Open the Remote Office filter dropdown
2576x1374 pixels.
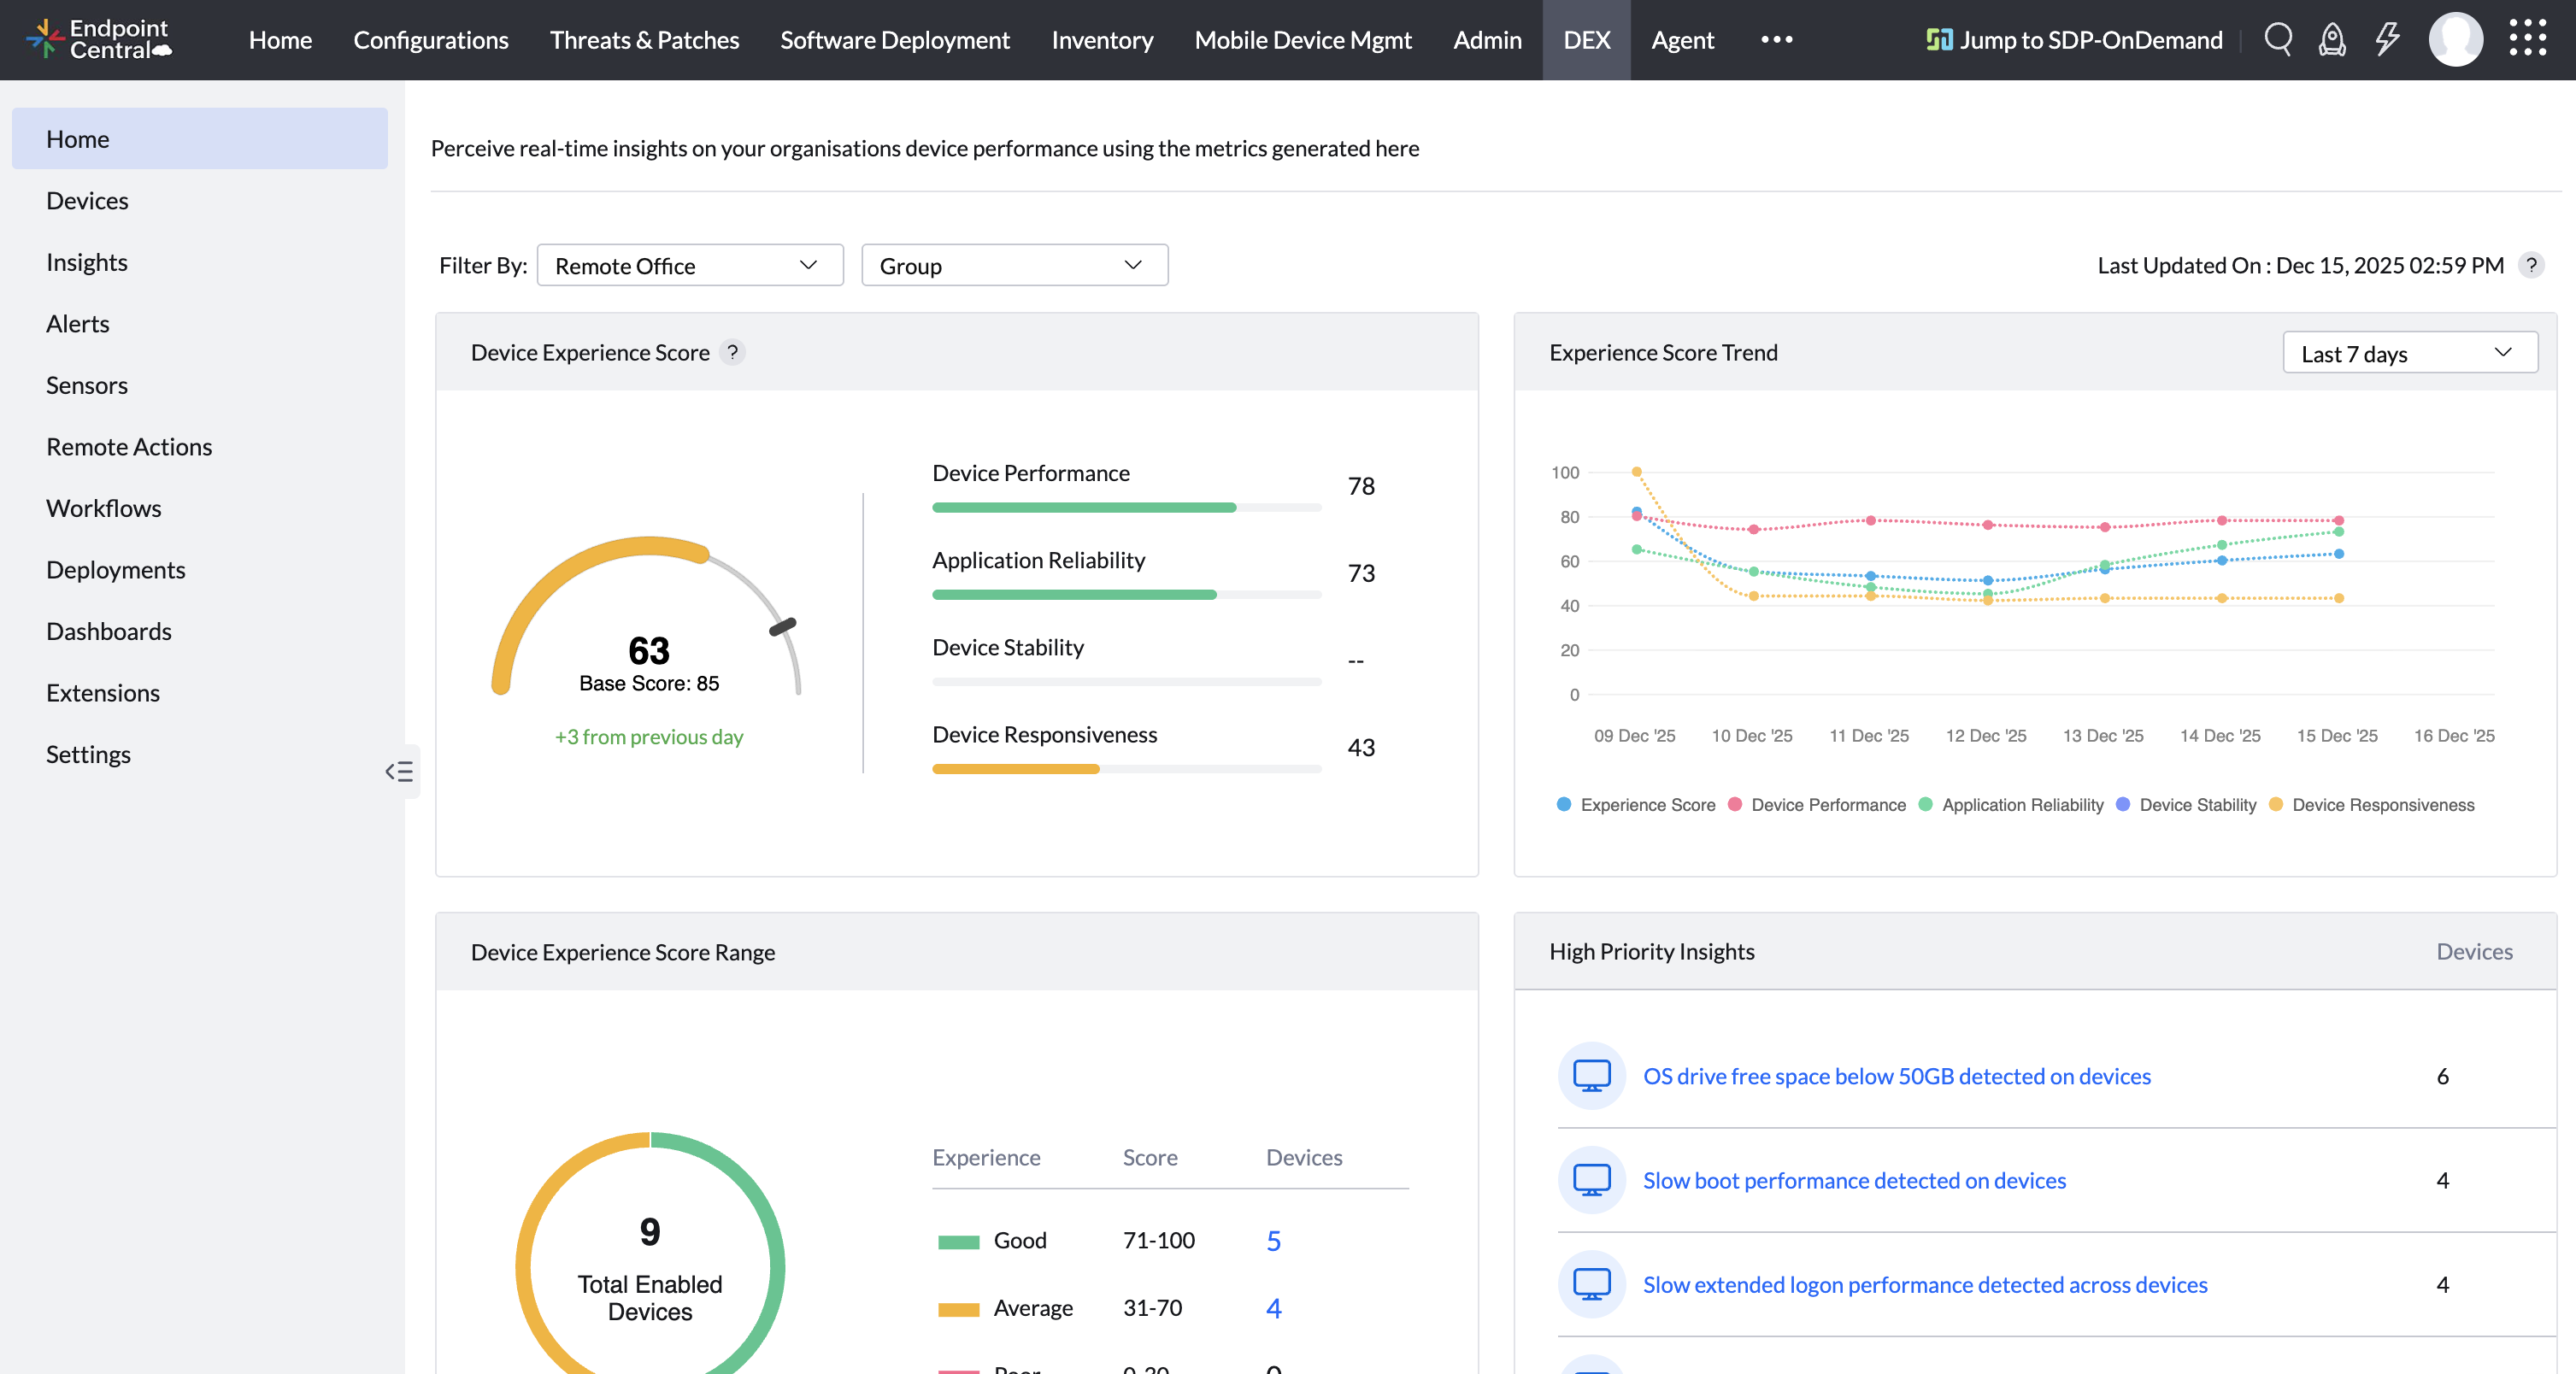[x=689, y=265]
